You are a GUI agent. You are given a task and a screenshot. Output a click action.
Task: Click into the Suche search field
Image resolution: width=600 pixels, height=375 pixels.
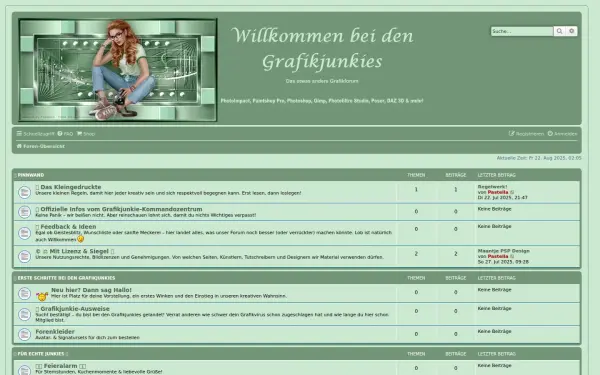[x=522, y=31]
